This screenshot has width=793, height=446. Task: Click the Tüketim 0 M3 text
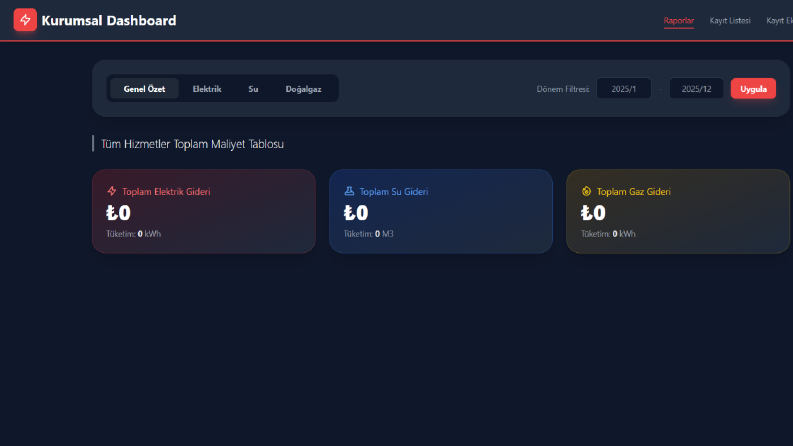pyautogui.click(x=369, y=234)
